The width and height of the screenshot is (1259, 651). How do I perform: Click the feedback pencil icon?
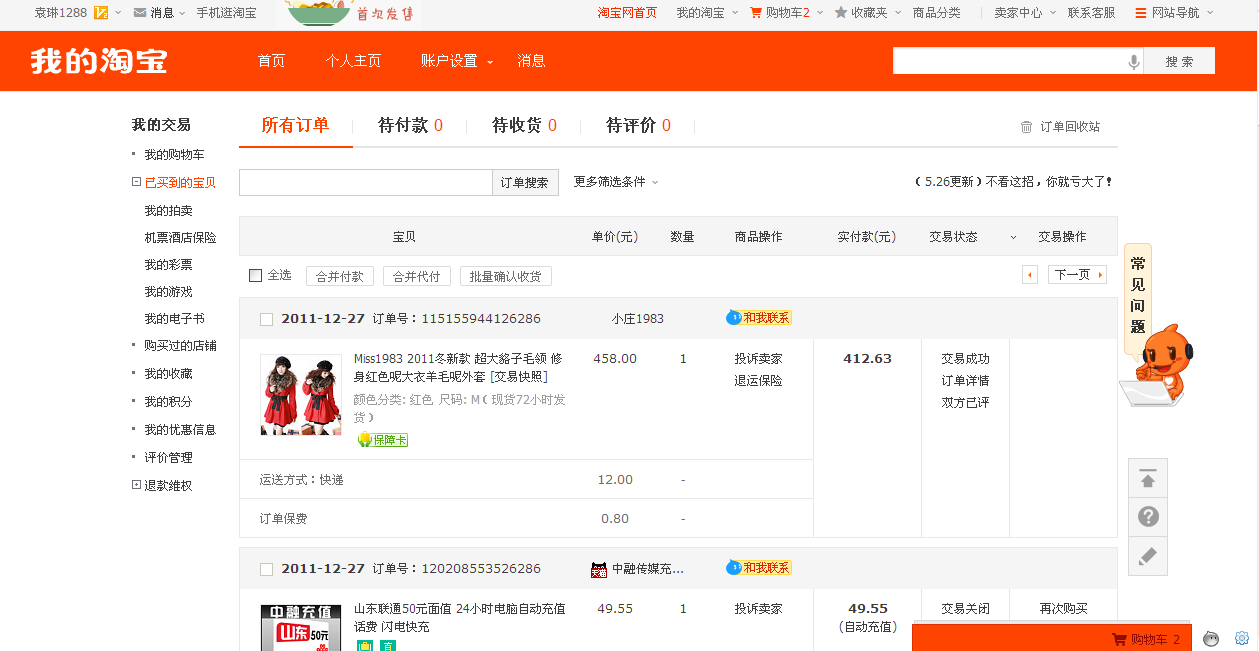tap(1148, 556)
